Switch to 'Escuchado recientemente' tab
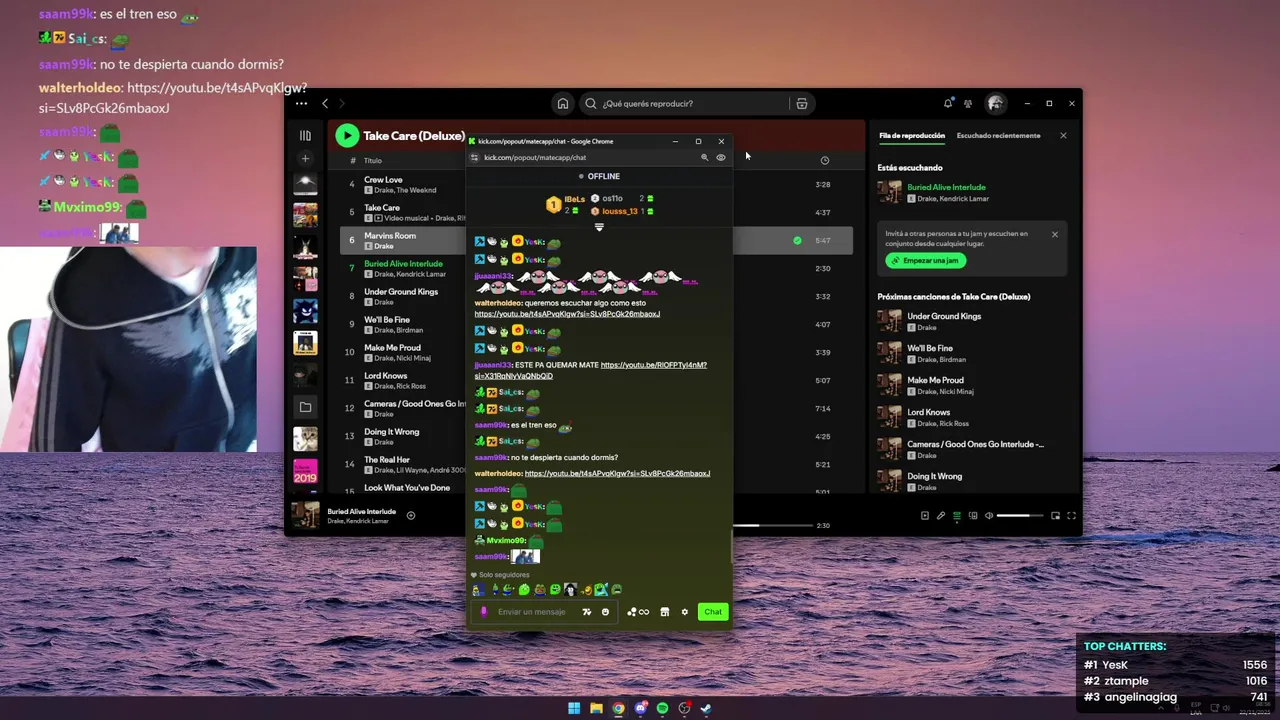The image size is (1280, 720). coord(998,135)
